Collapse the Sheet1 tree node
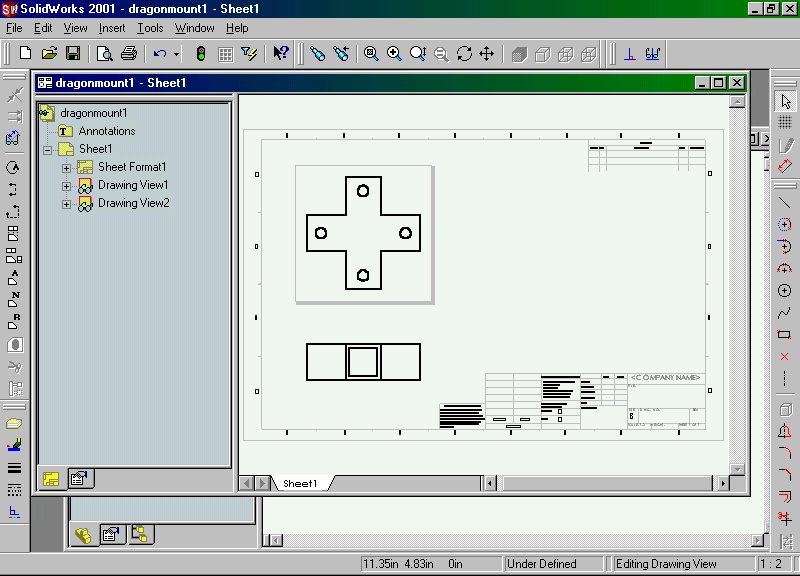This screenshot has width=800, height=576. 47,150
